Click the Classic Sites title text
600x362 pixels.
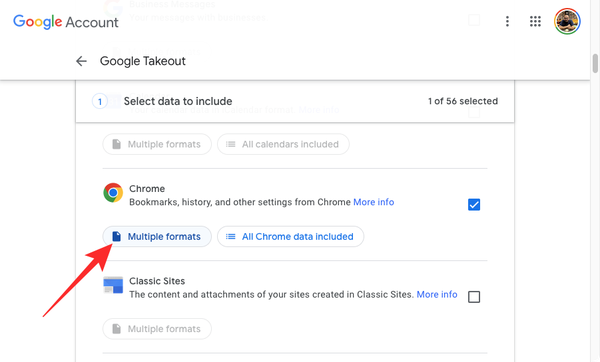point(157,281)
